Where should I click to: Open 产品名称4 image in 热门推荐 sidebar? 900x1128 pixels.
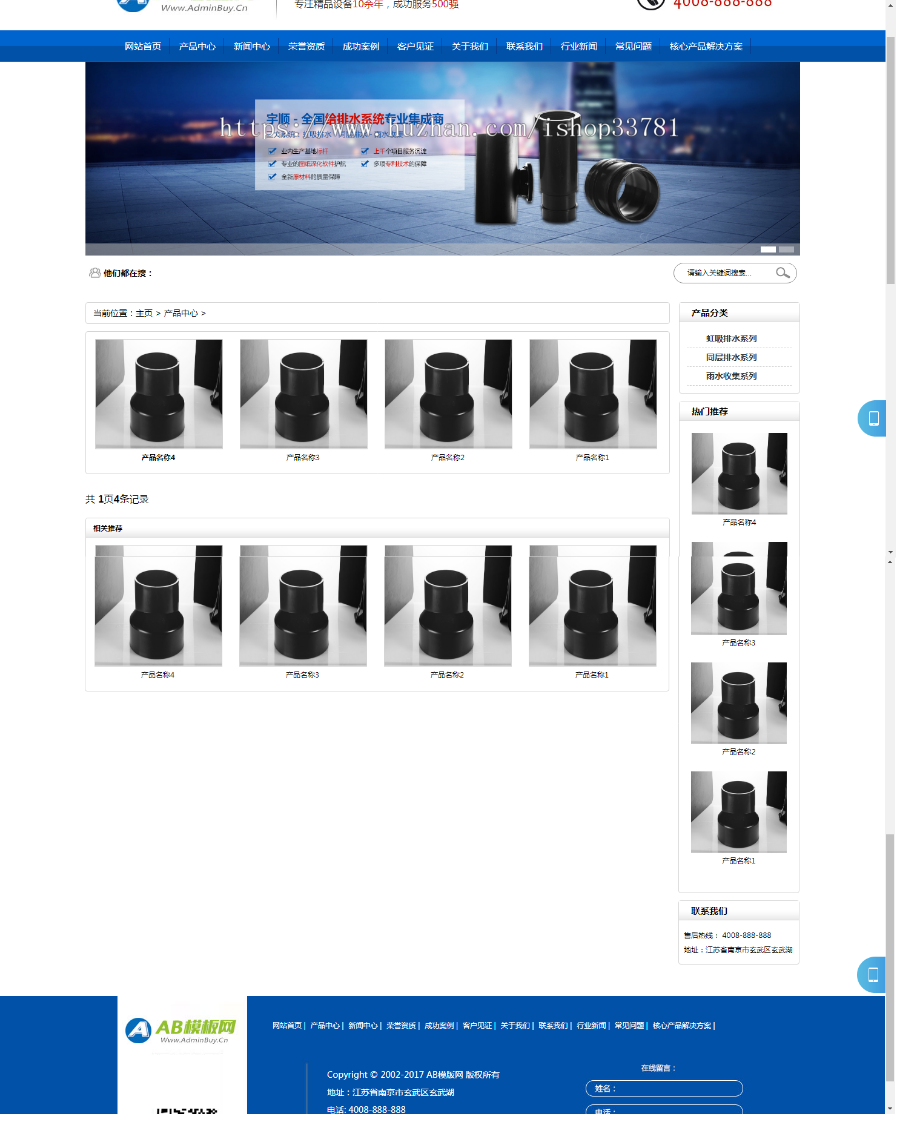(739, 473)
